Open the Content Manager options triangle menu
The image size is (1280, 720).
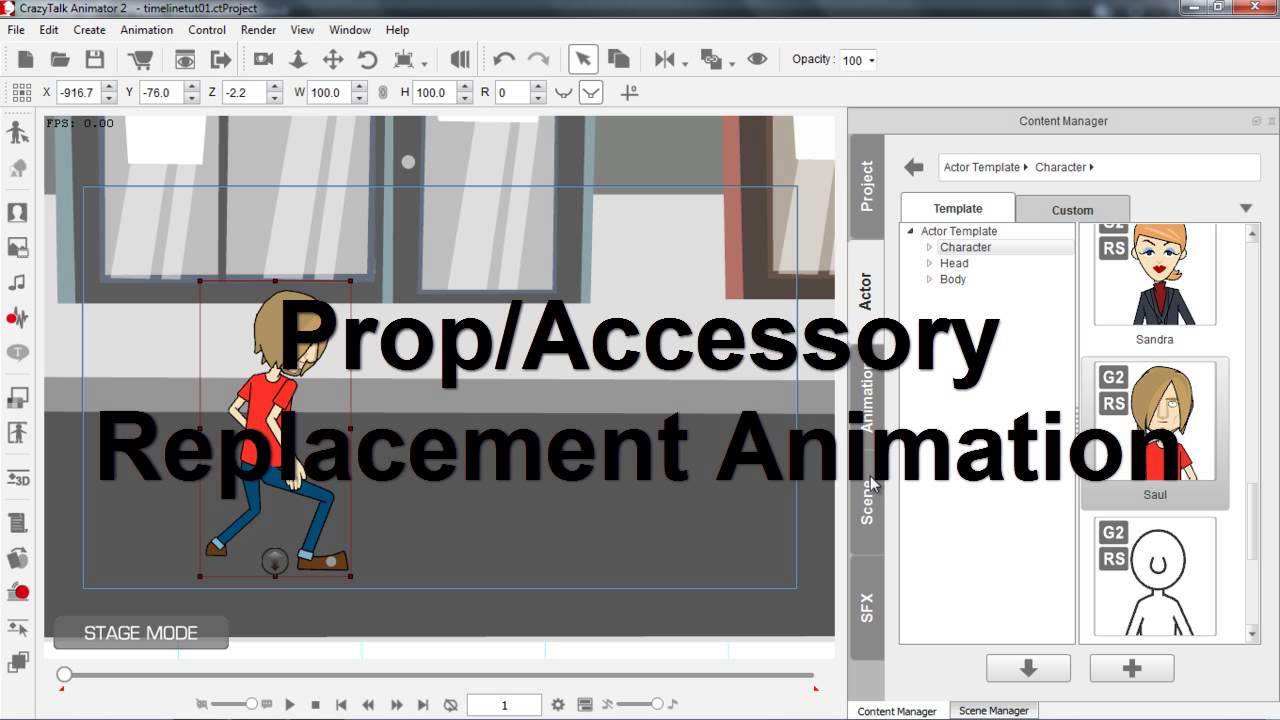tap(1246, 208)
